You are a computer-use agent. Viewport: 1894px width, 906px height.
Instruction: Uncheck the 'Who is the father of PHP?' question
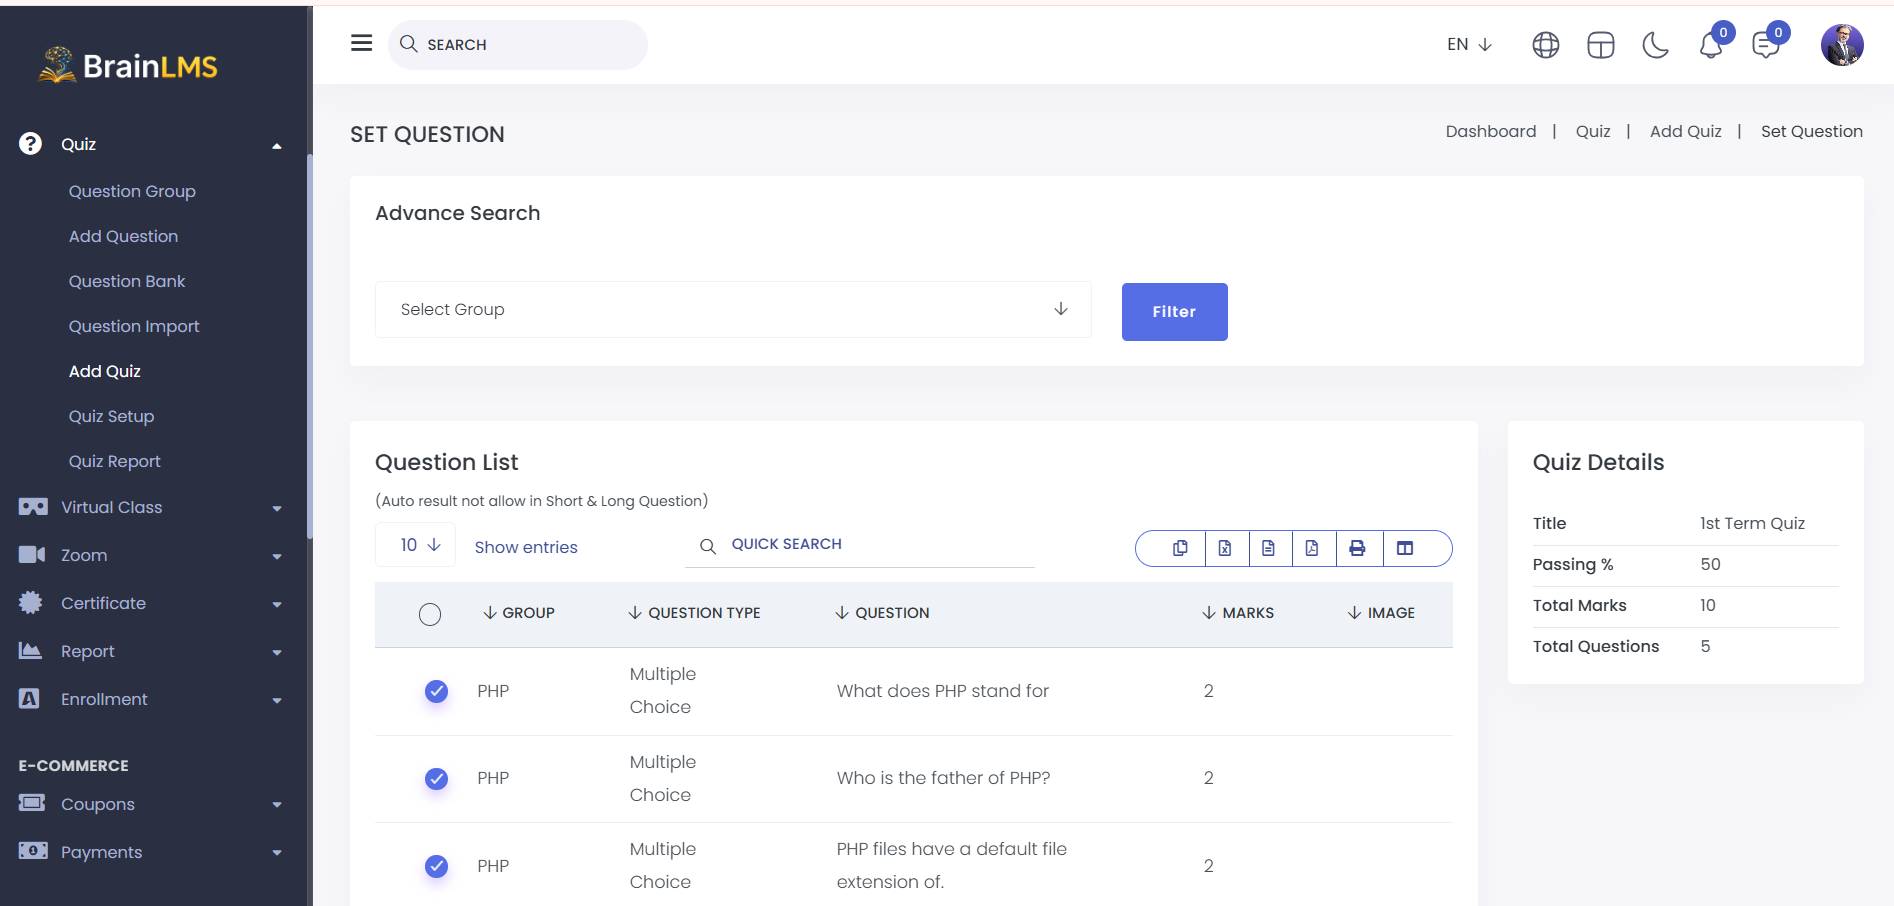(x=436, y=778)
